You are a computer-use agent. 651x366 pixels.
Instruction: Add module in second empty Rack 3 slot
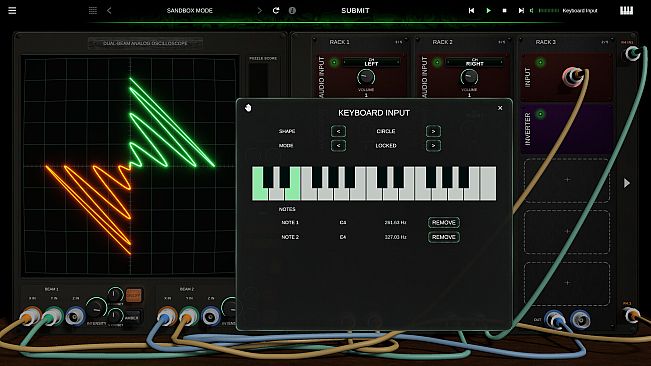pos(567,232)
